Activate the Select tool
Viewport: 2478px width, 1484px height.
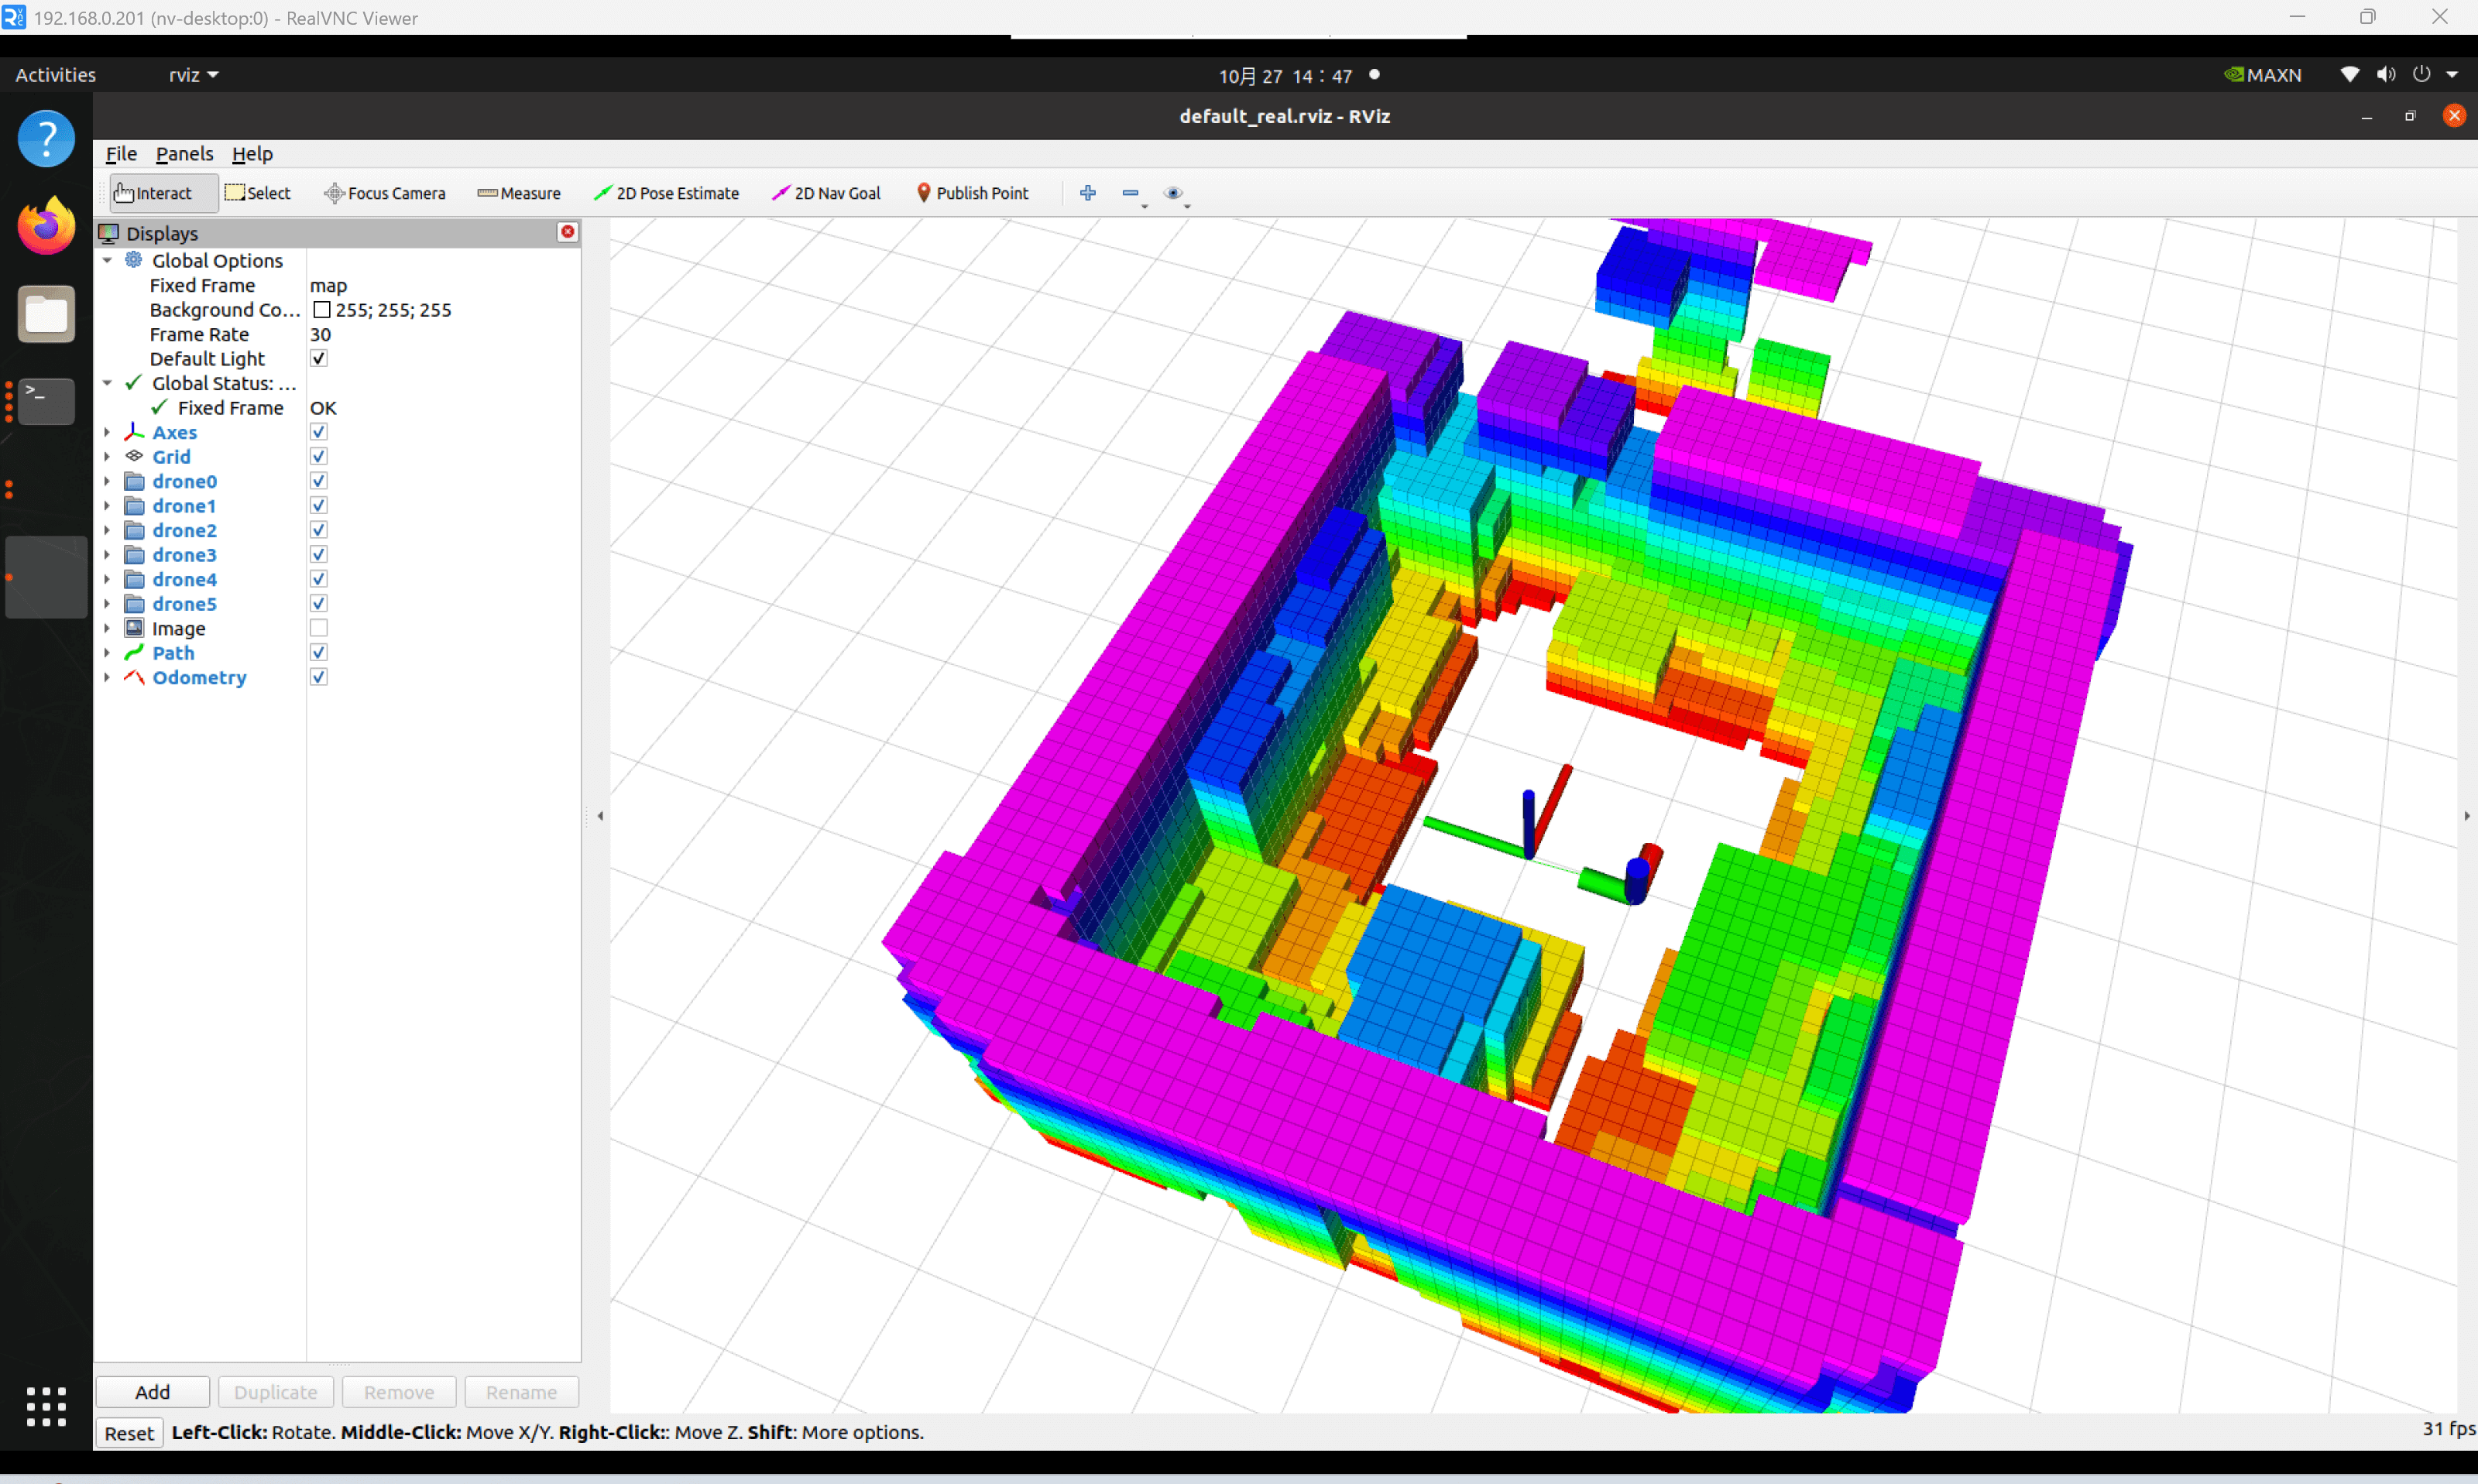(258, 193)
